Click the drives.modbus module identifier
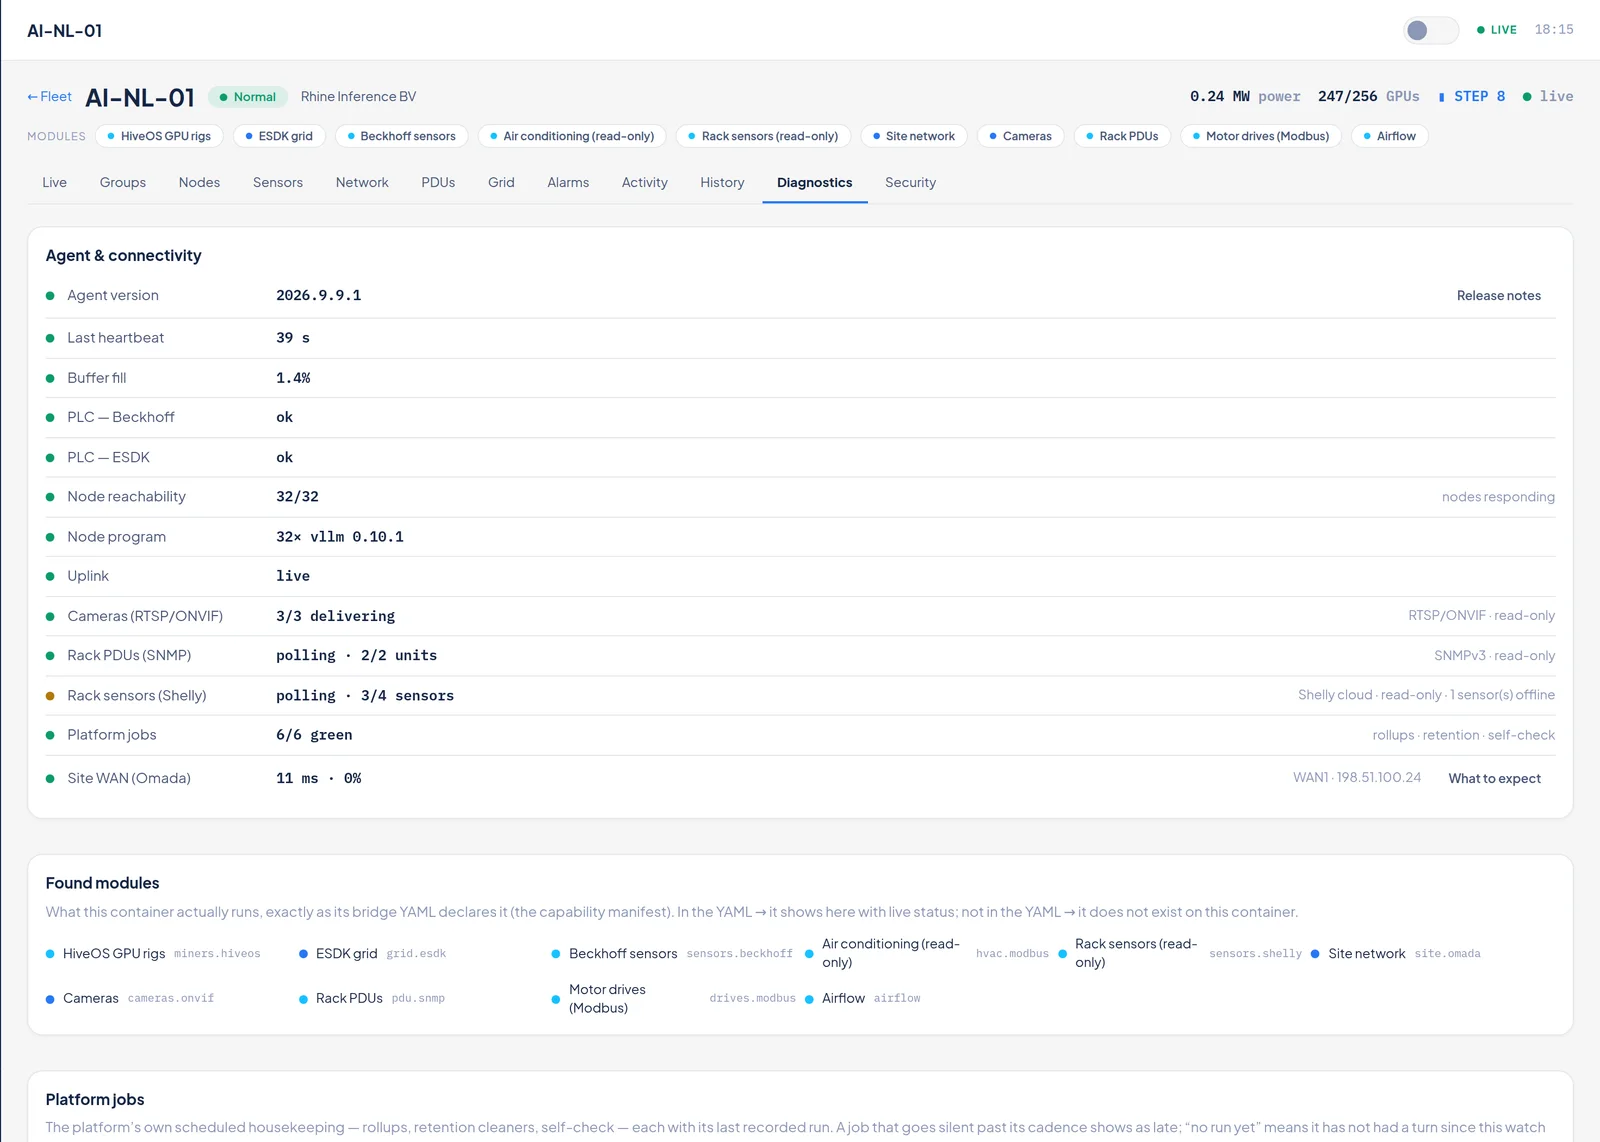 (752, 999)
